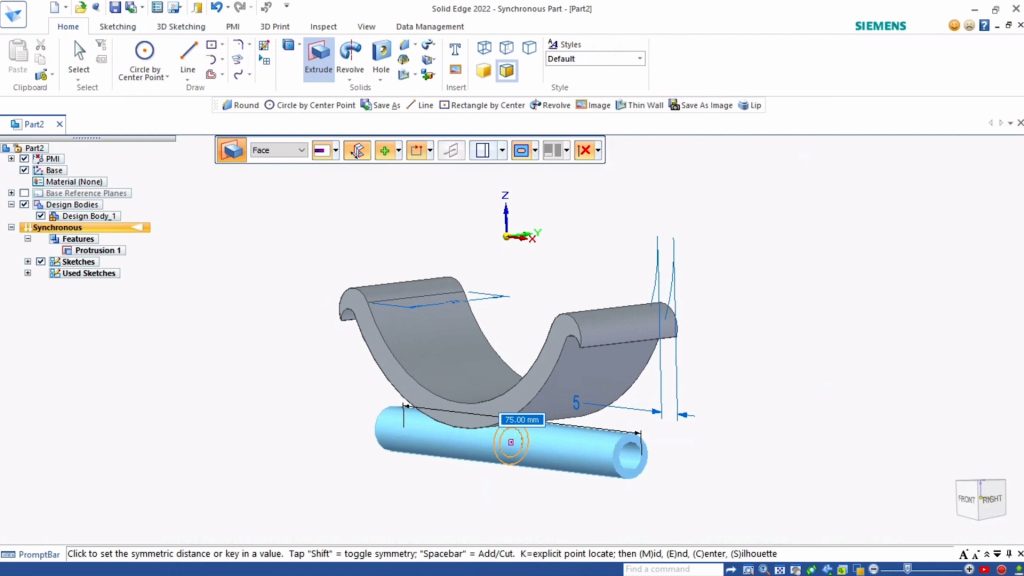Expand the Used Sketches node
This screenshot has height=576, width=1024.
pos(27,273)
